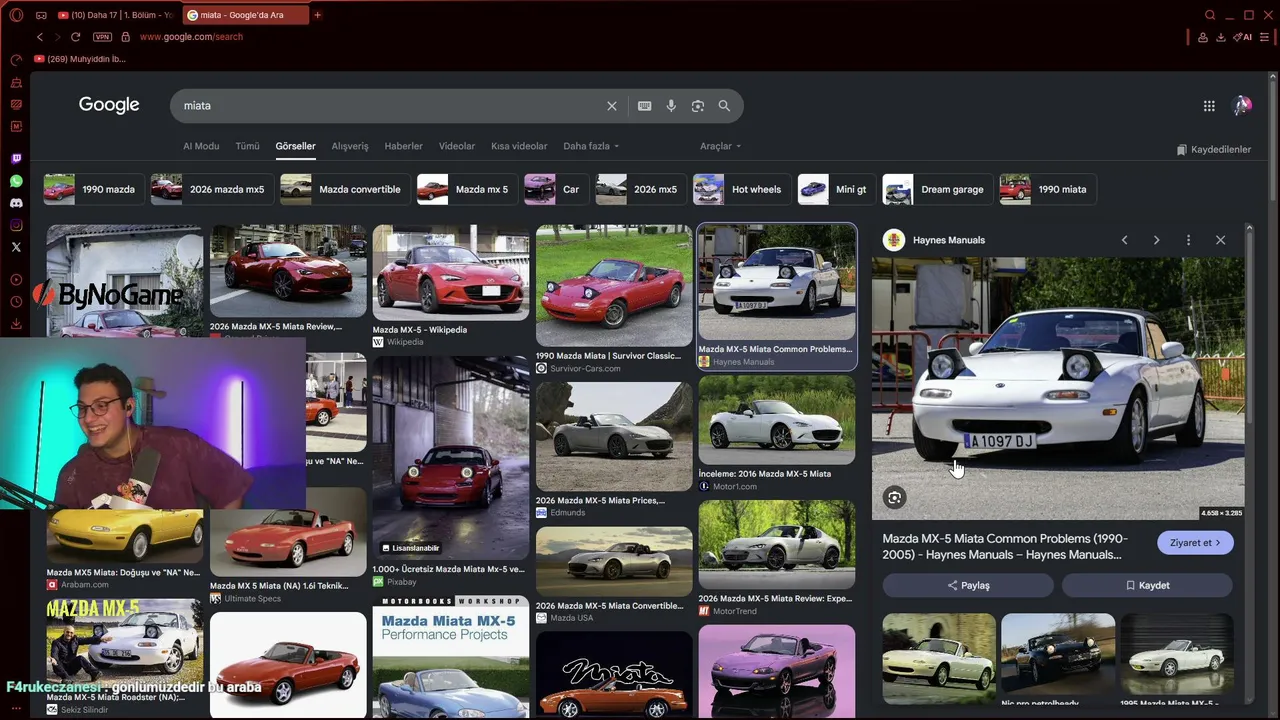Open the Haynes Manuals preview title link
Image resolution: width=1280 pixels, height=720 pixels.
(1004, 546)
